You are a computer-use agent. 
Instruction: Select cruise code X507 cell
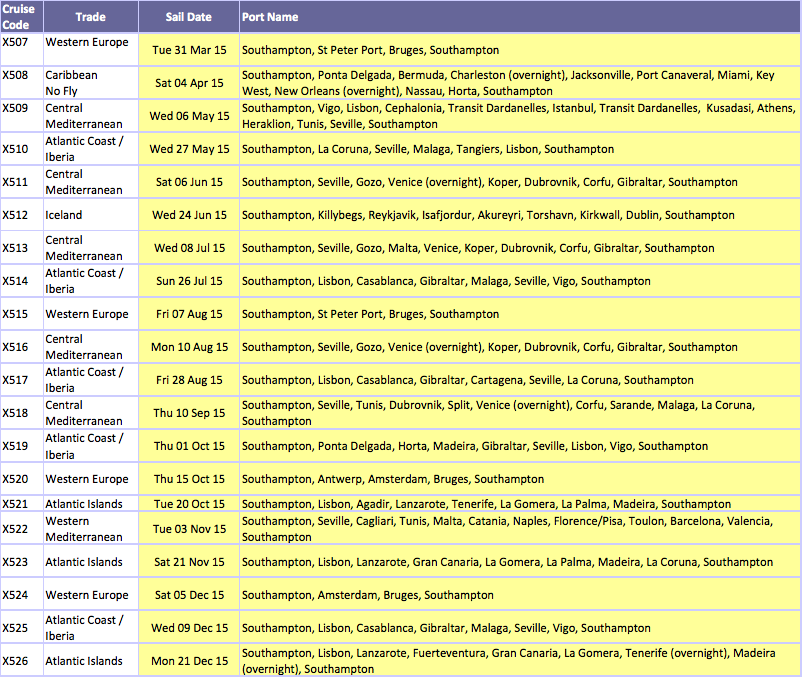[x=21, y=43]
